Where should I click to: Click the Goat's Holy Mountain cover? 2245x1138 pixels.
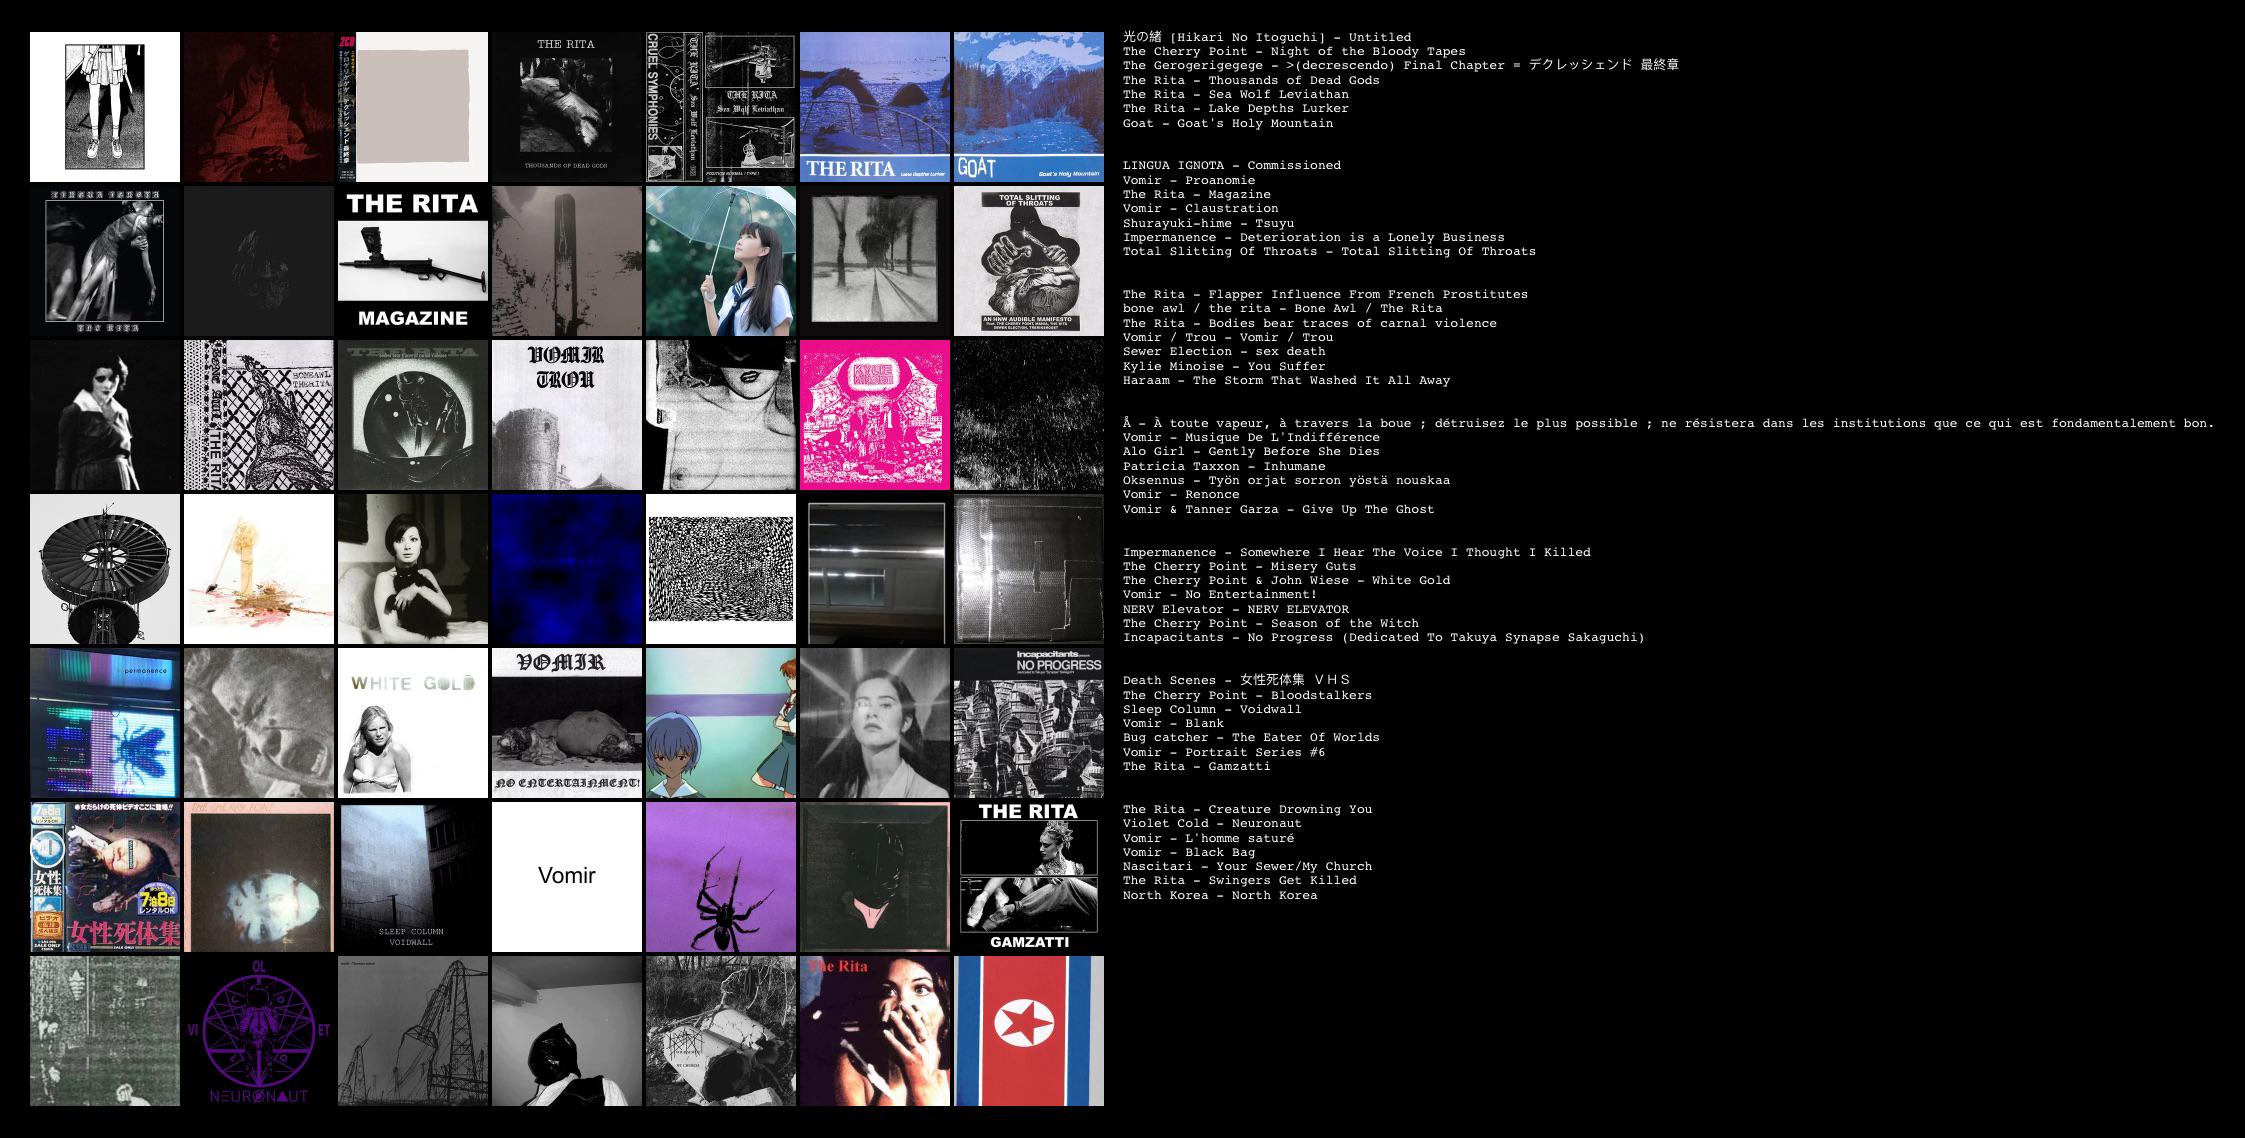click(x=1028, y=107)
